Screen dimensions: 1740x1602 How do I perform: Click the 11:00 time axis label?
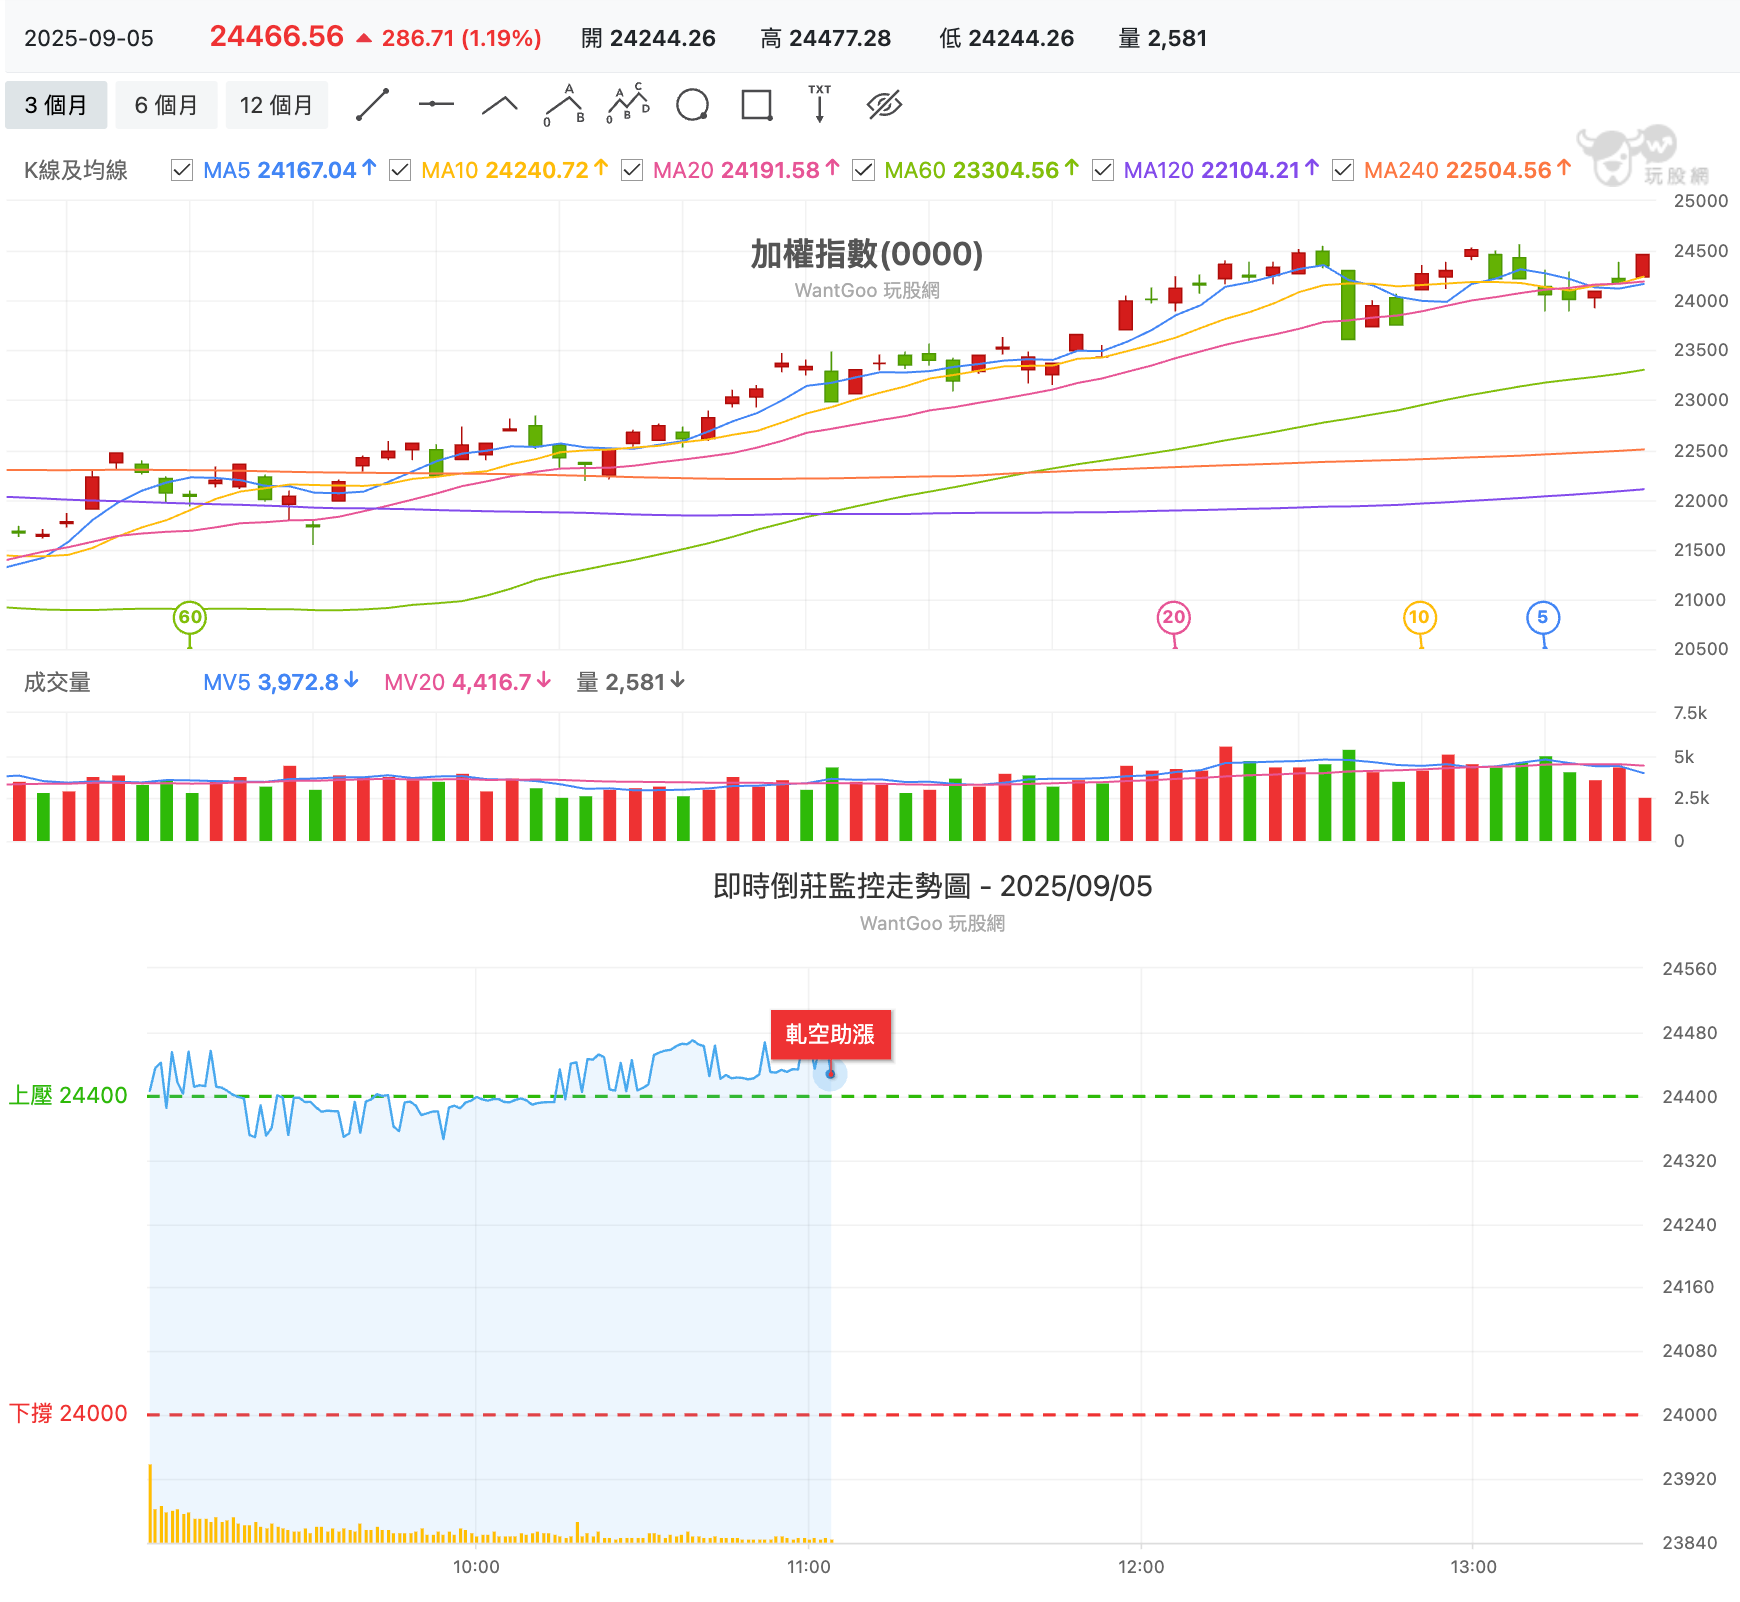(x=808, y=1566)
